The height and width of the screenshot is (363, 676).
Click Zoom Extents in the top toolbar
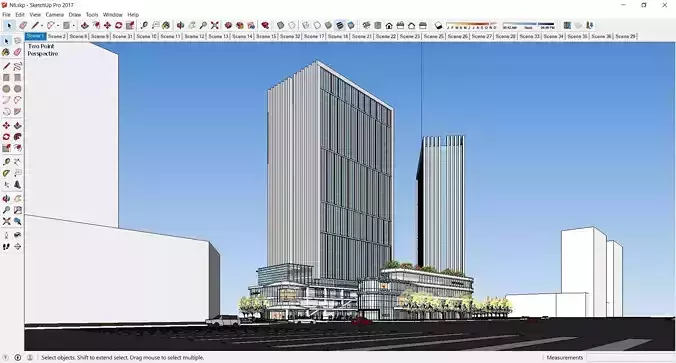tap(215, 25)
